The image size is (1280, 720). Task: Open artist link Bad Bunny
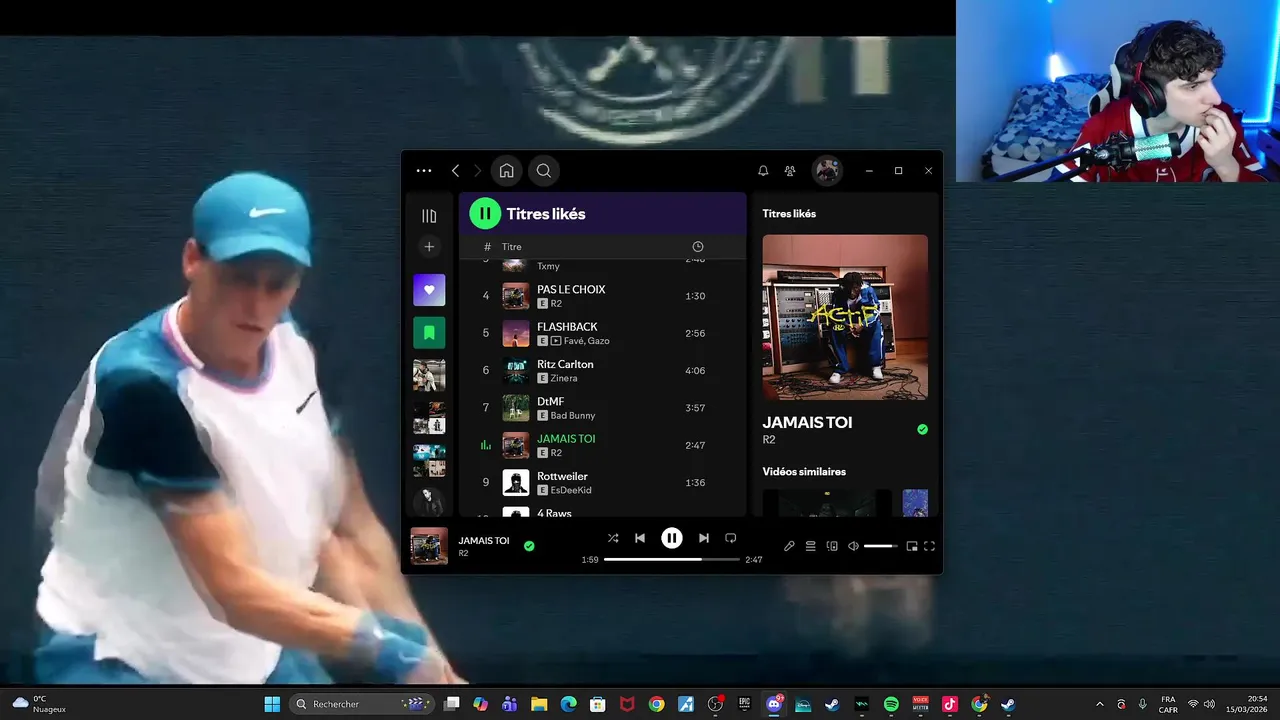[x=573, y=416]
